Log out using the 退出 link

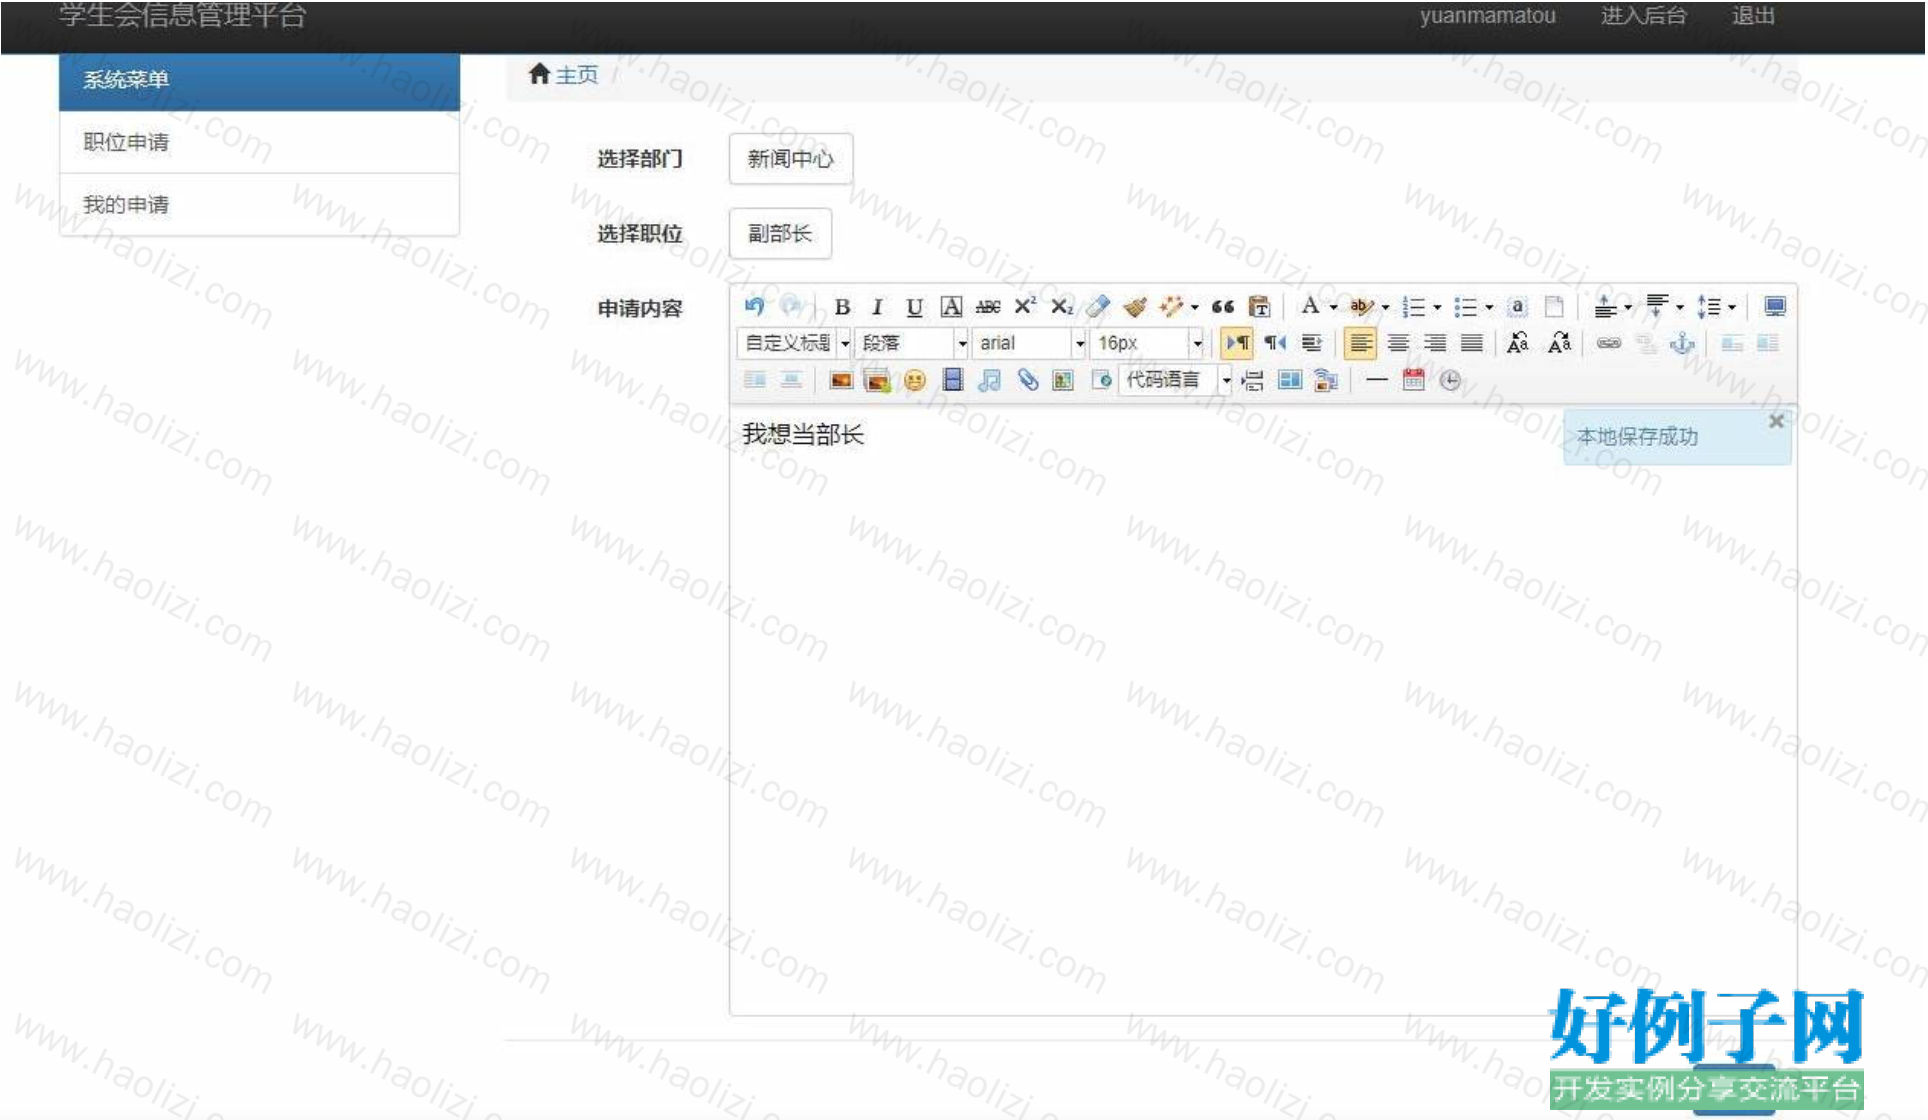click(x=1753, y=16)
